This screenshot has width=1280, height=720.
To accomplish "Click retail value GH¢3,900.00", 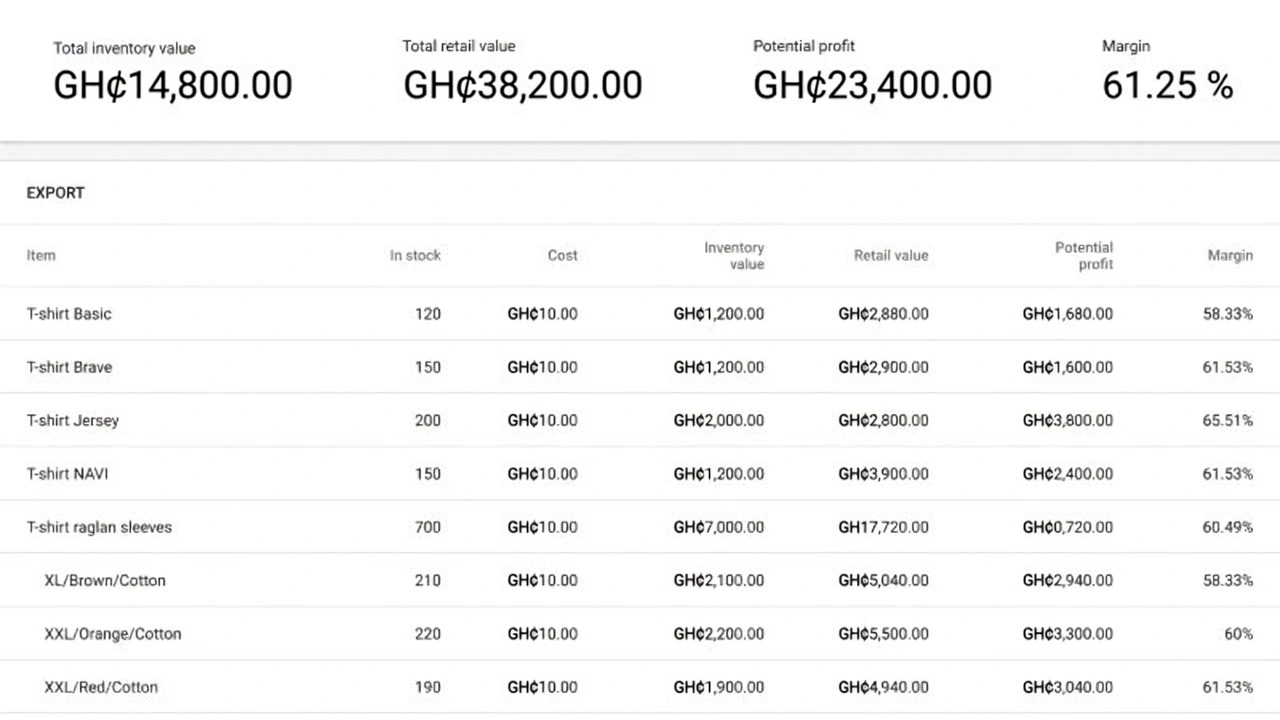I will [883, 474].
